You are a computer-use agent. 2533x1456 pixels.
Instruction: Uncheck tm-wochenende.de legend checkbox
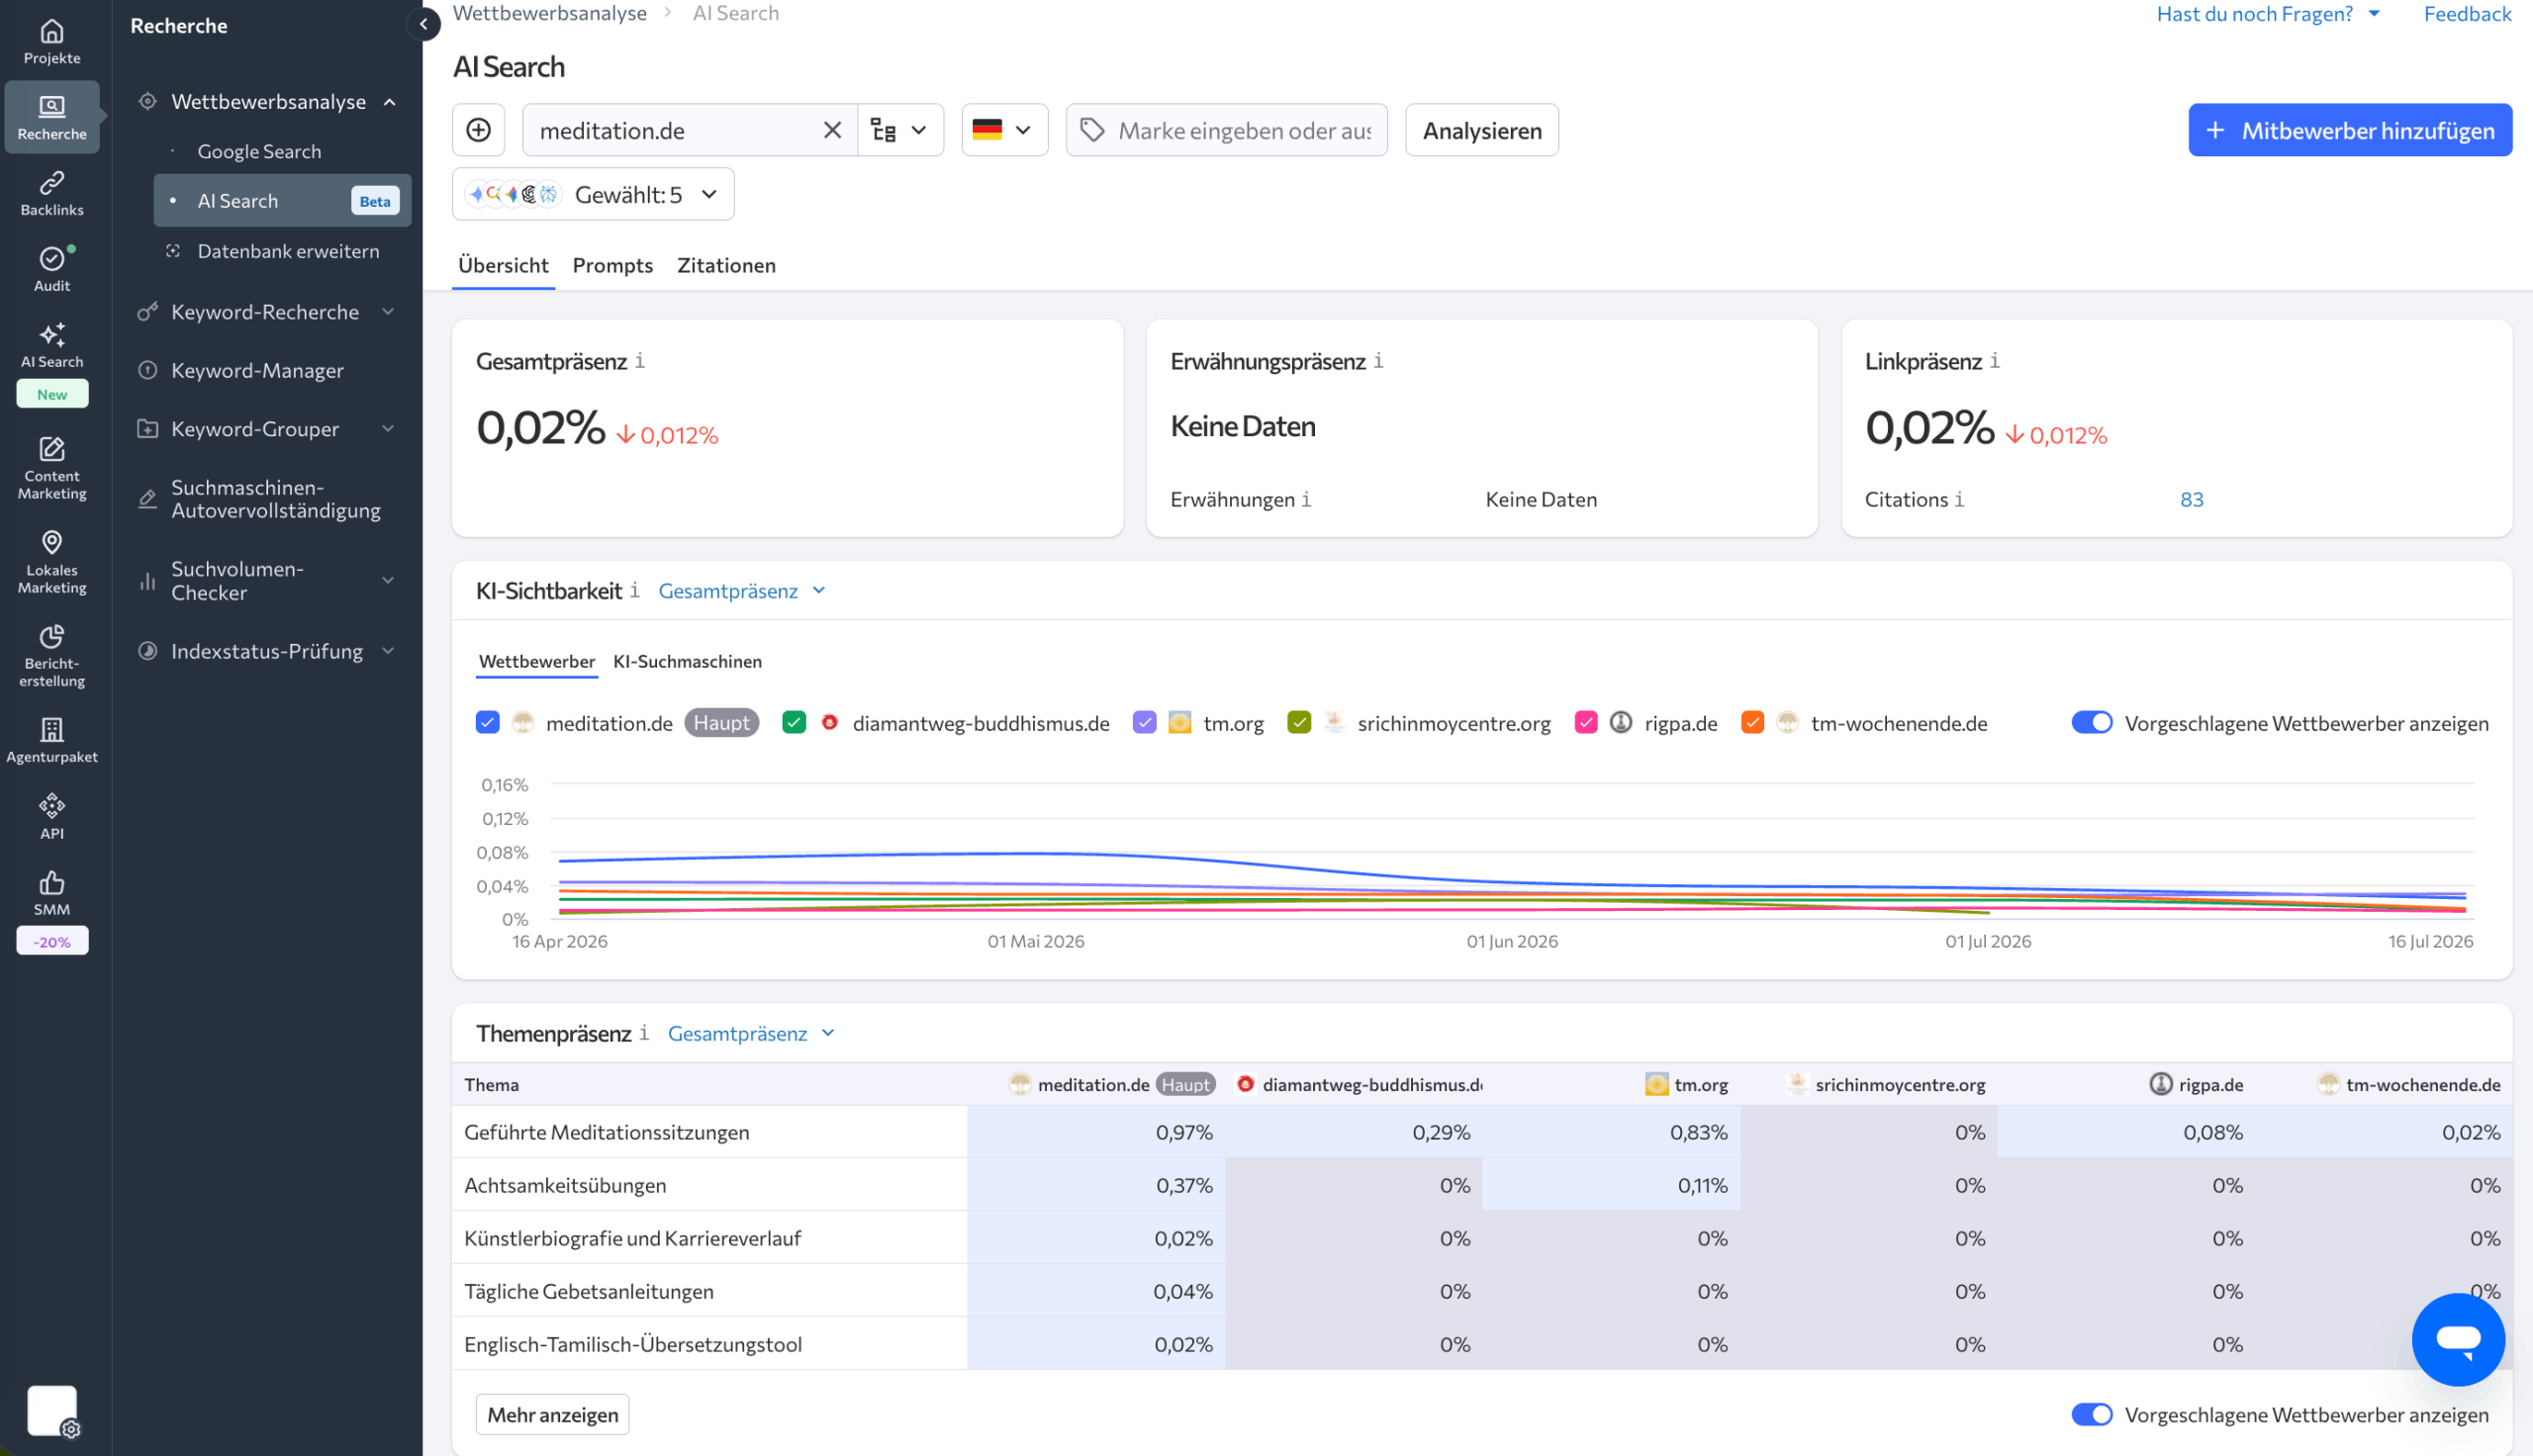1752,722
